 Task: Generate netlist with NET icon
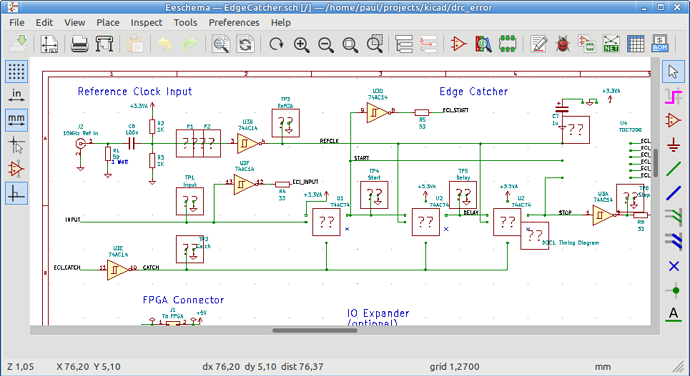pos(611,44)
